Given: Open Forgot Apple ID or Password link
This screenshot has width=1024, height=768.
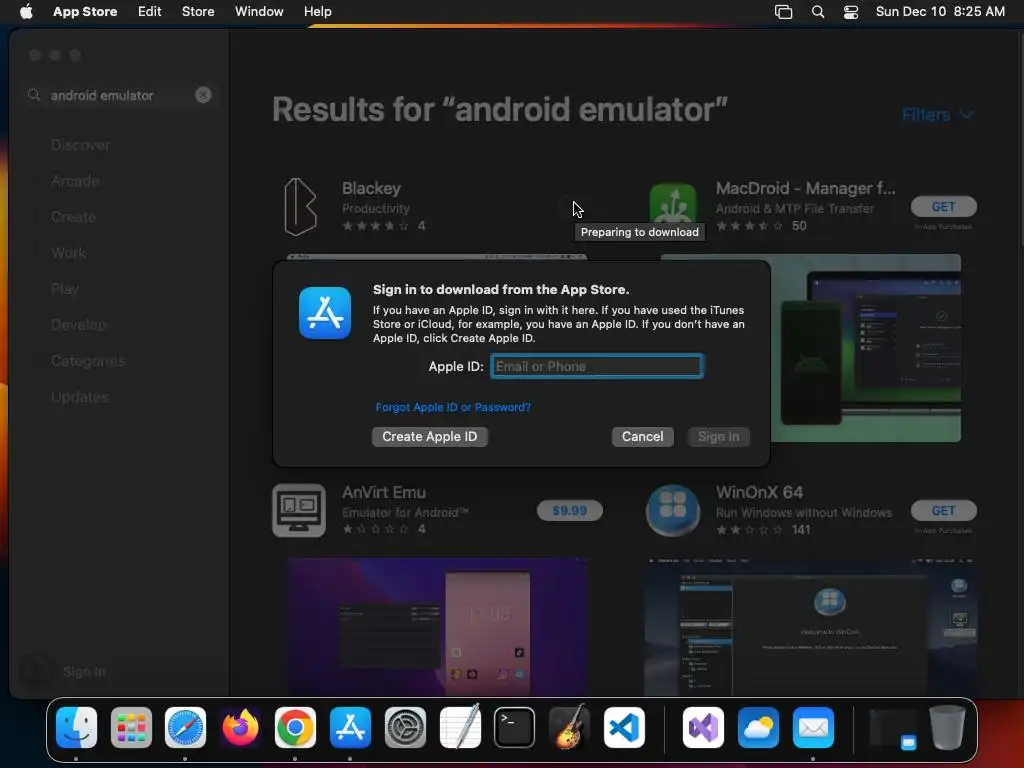Looking at the screenshot, I should tap(453, 407).
